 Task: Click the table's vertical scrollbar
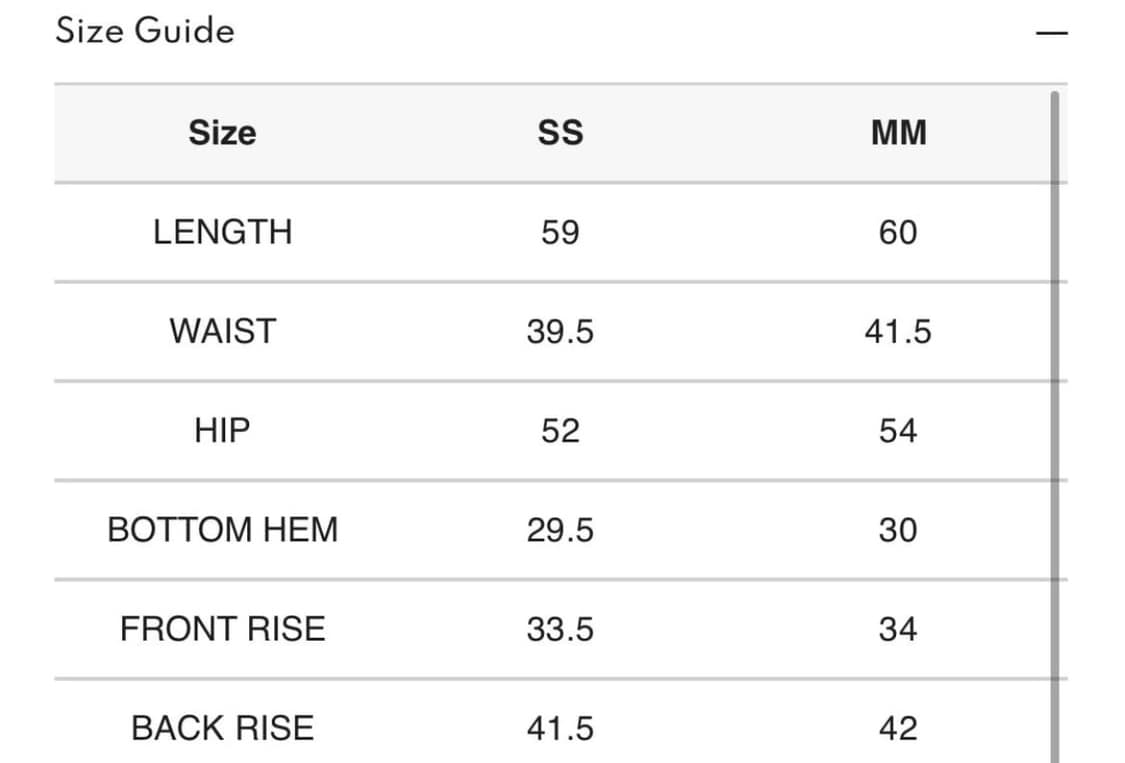click(x=1053, y=400)
